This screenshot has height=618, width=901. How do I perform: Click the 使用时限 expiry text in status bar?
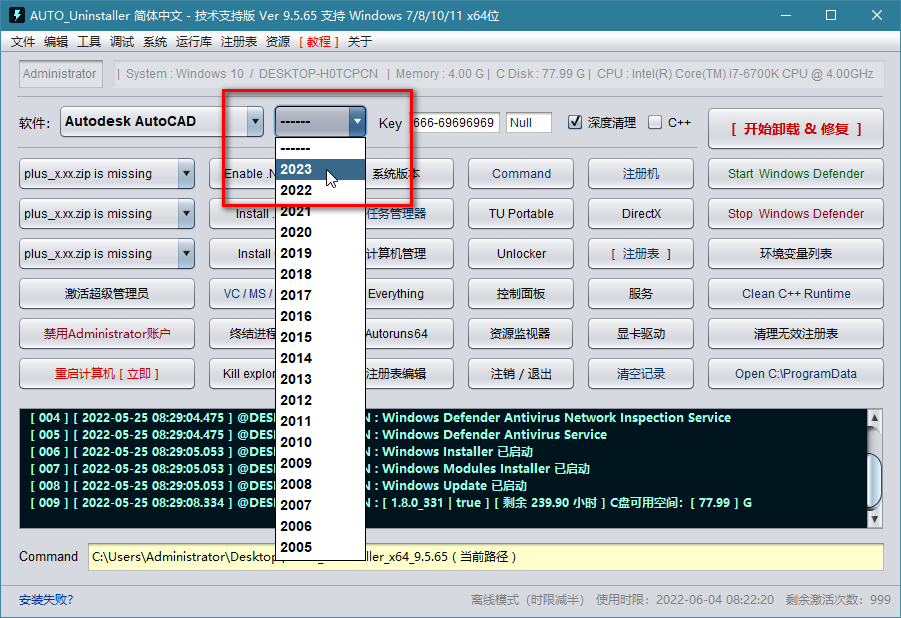tap(685, 600)
